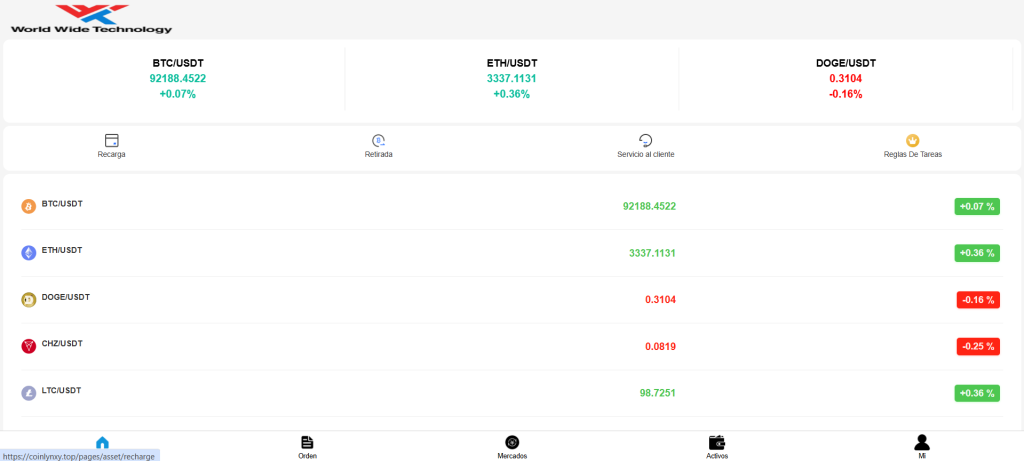The width and height of the screenshot is (1024, 461).
Task: Click the Chiliz CHZ coin icon
Action: 29,346
